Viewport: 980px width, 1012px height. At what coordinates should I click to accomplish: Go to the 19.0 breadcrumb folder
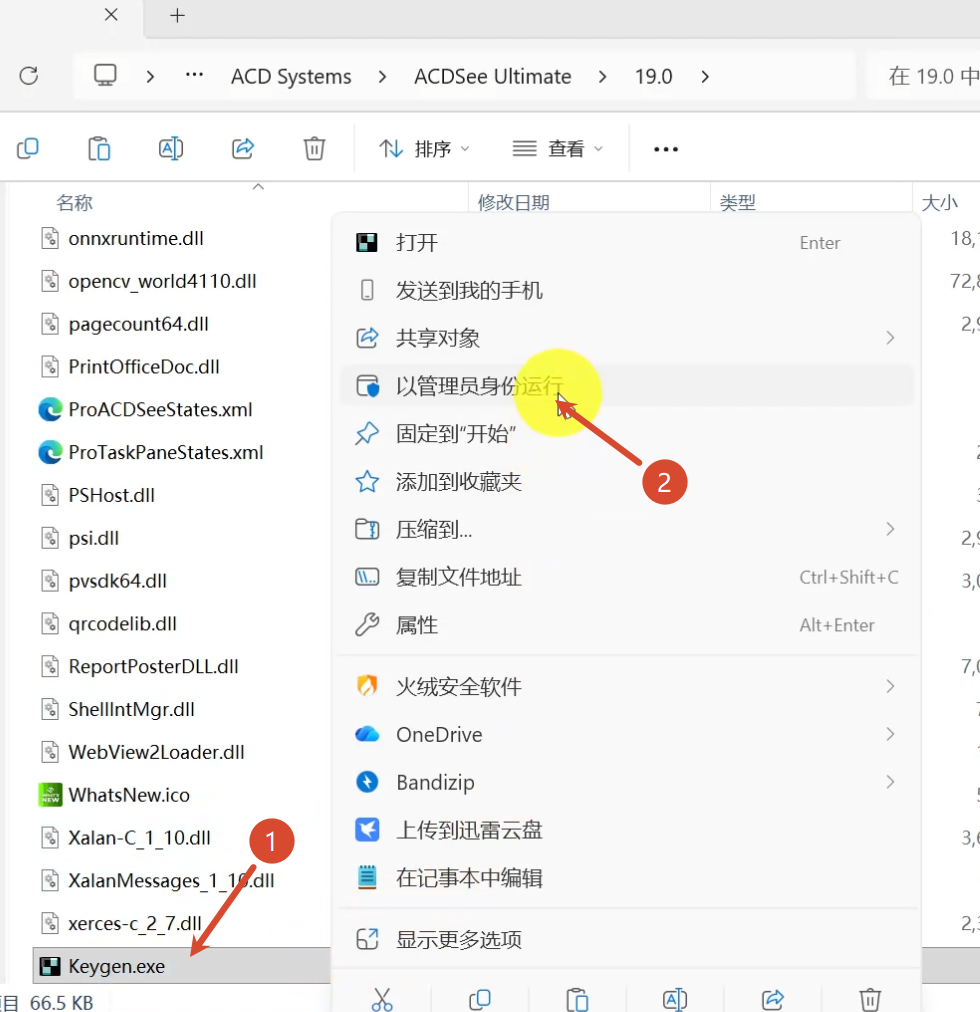(x=653, y=77)
